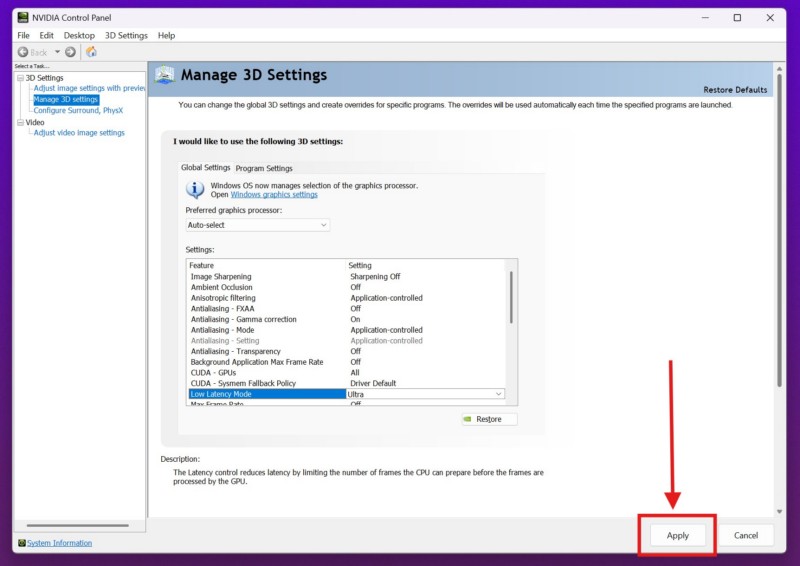This screenshot has height=566, width=800.
Task: Click the info icon beside graphics processor notice
Action: (195, 189)
